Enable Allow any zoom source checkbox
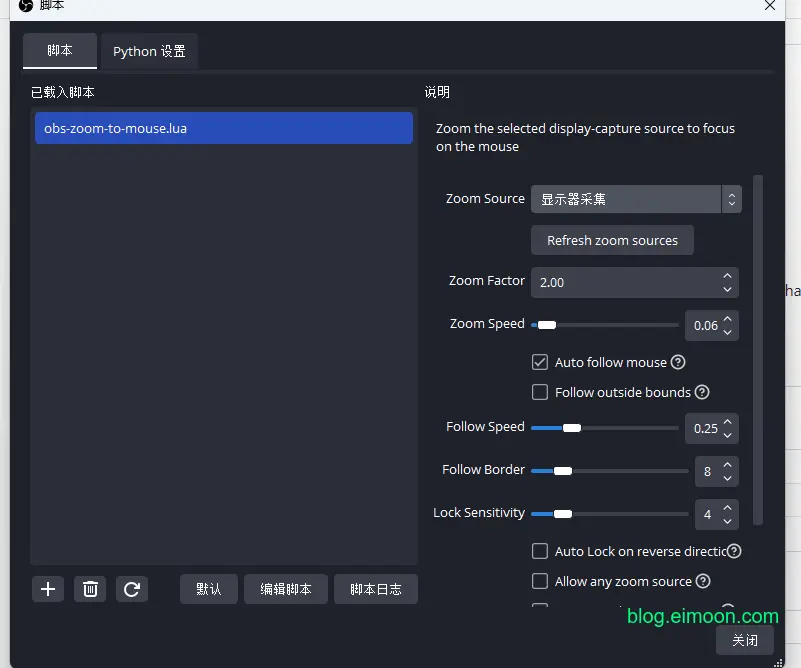Viewport: 801px width, 668px height. (540, 581)
